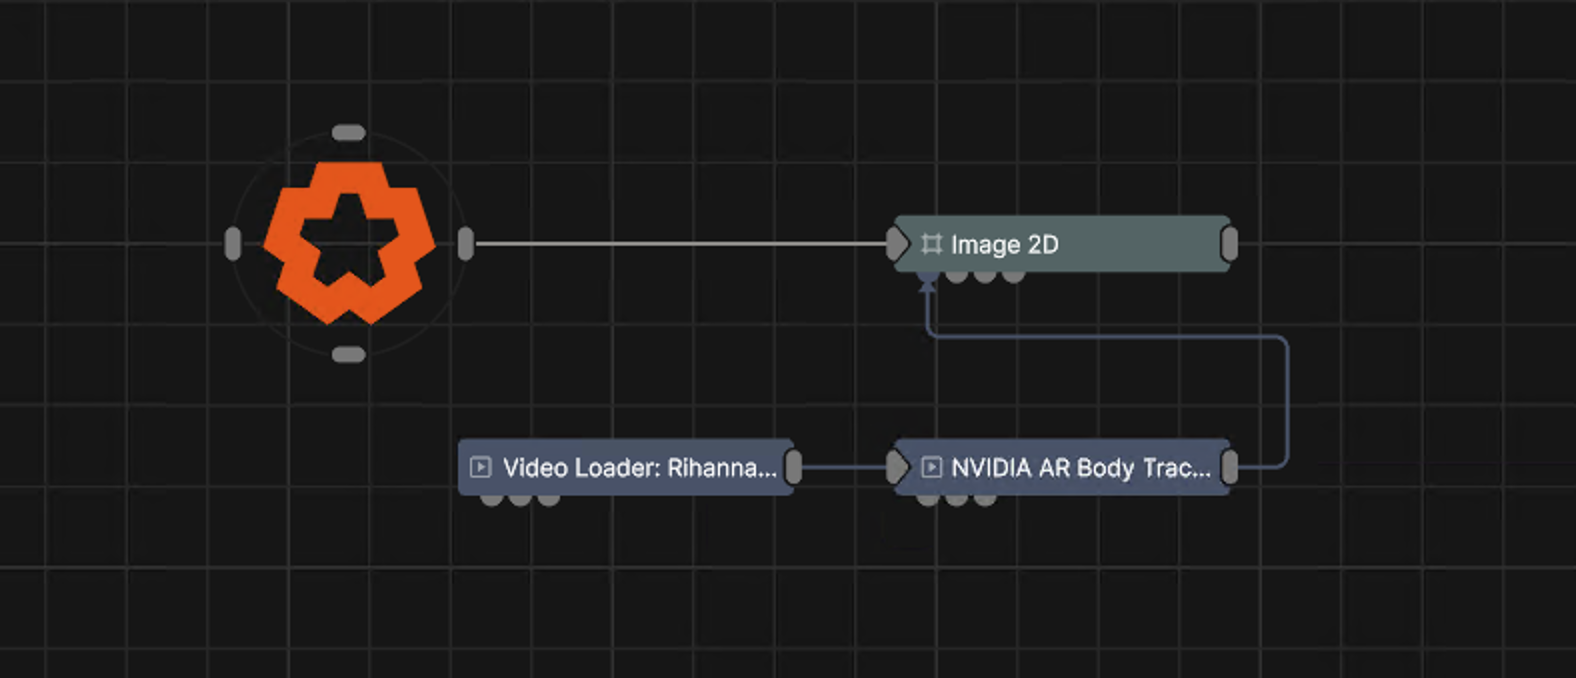
Task: Click the NVIDIA AR Body Tracking play icon
Action: (931, 467)
